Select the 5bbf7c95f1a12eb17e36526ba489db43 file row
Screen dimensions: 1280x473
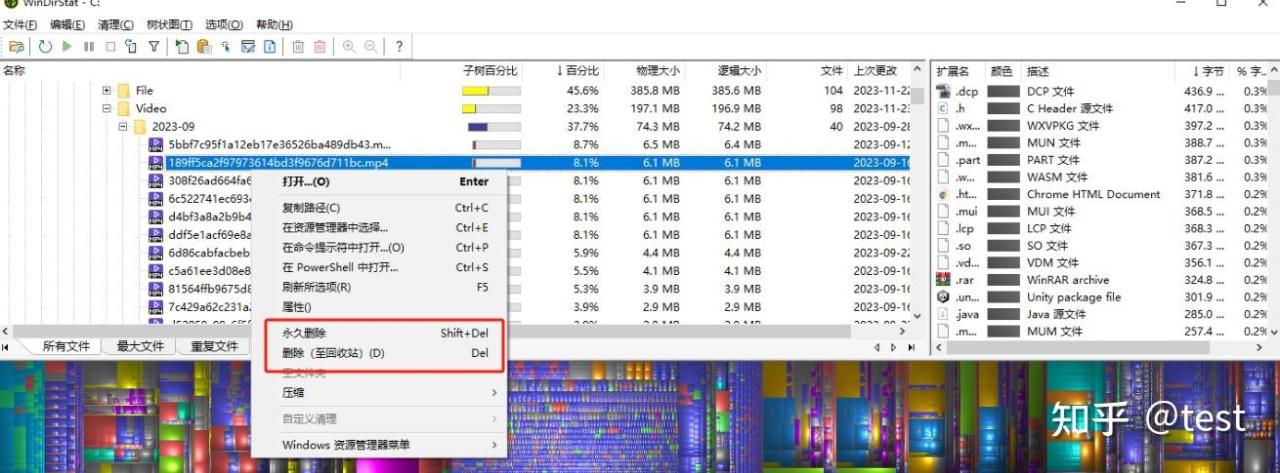pos(279,145)
